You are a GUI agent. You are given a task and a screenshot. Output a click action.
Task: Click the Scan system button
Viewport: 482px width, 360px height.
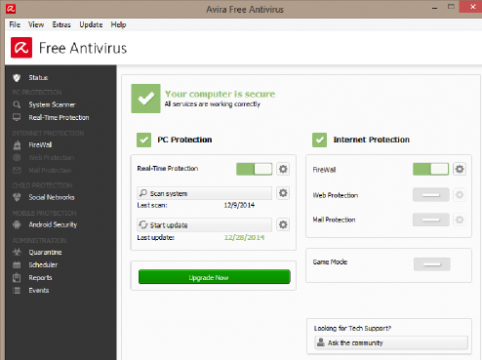[x=204, y=193]
